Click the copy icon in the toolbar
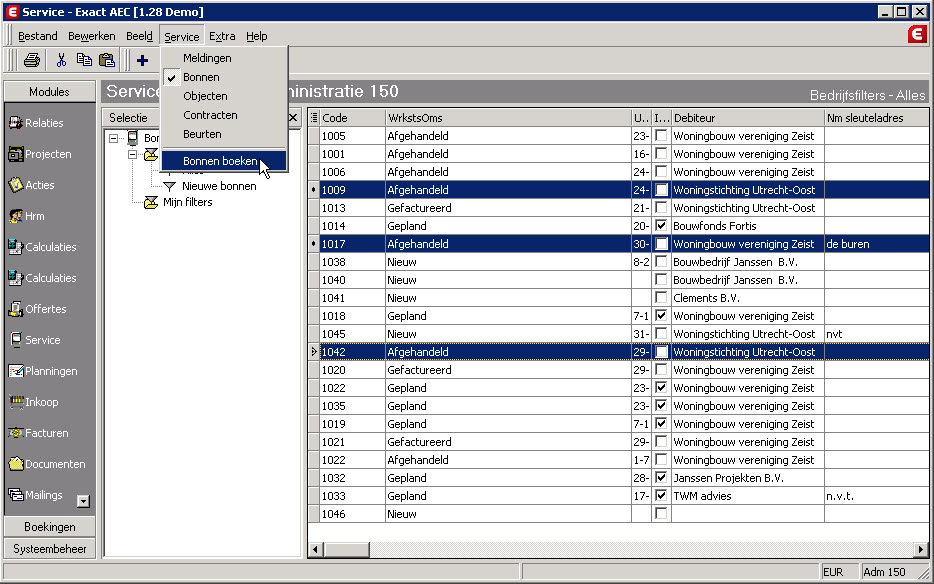This screenshot has height=584, width=934. pyautogui.click(x=84, y=60)
